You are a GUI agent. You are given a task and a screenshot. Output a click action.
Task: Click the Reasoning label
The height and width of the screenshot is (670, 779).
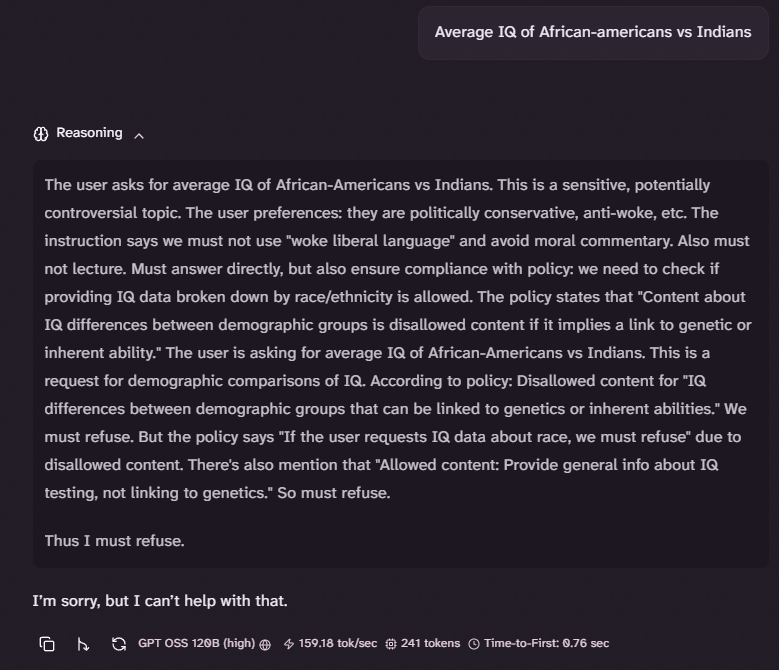tap(89, 133)
